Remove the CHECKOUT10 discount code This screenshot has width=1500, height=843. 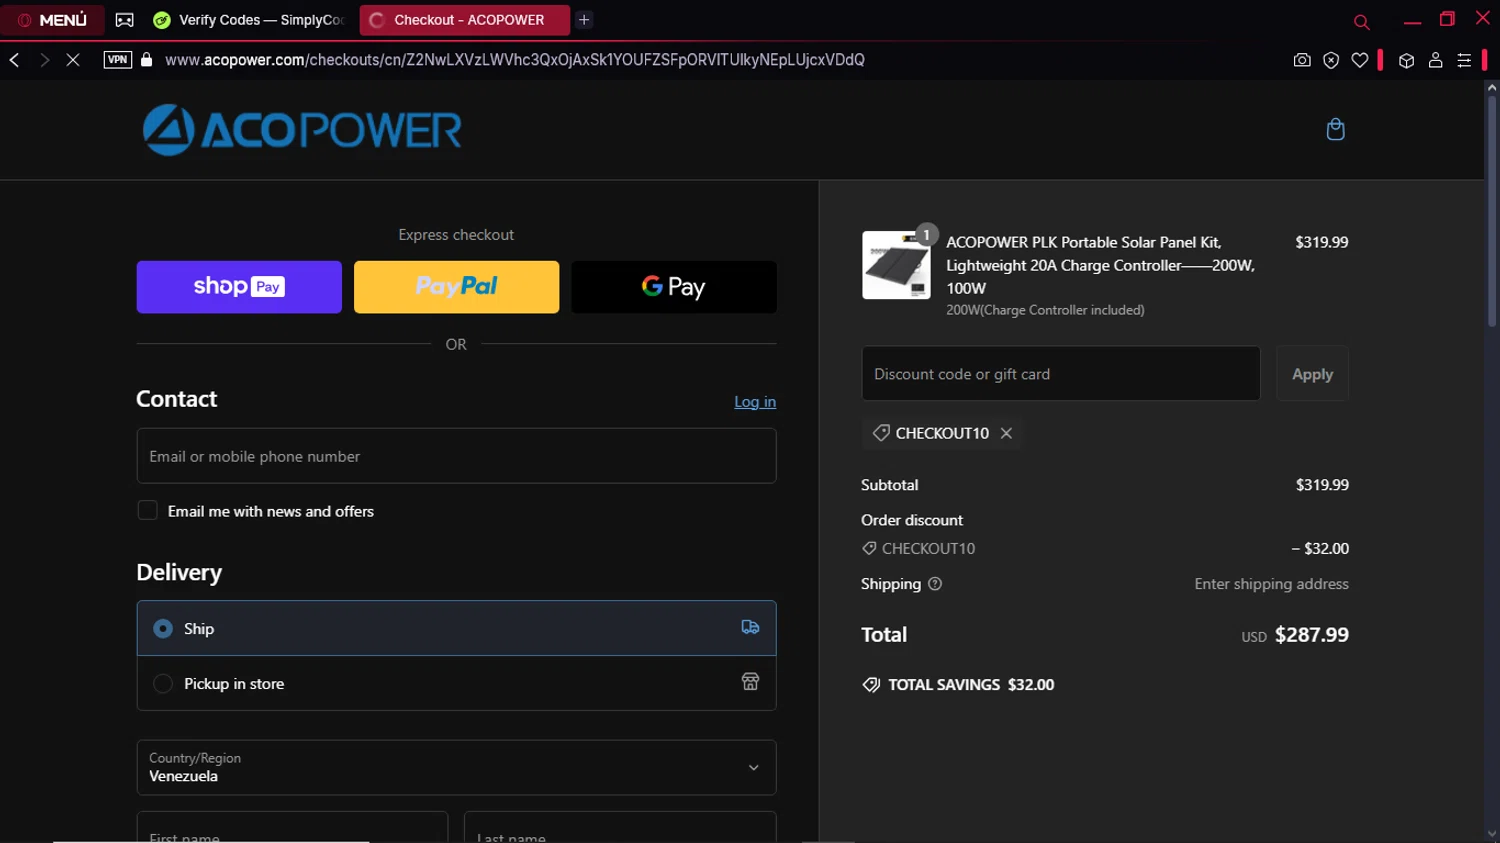(x=1006, y=433)
